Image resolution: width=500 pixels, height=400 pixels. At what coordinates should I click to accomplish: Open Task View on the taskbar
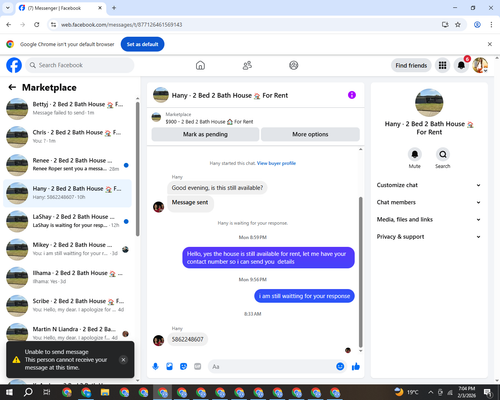(47, 392)
